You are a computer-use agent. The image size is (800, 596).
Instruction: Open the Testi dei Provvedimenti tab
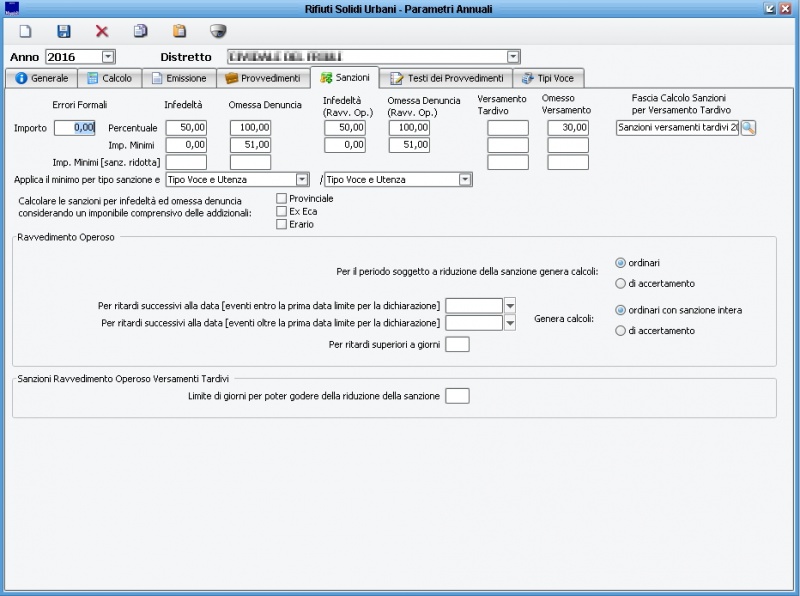click(x=446, y=78)
